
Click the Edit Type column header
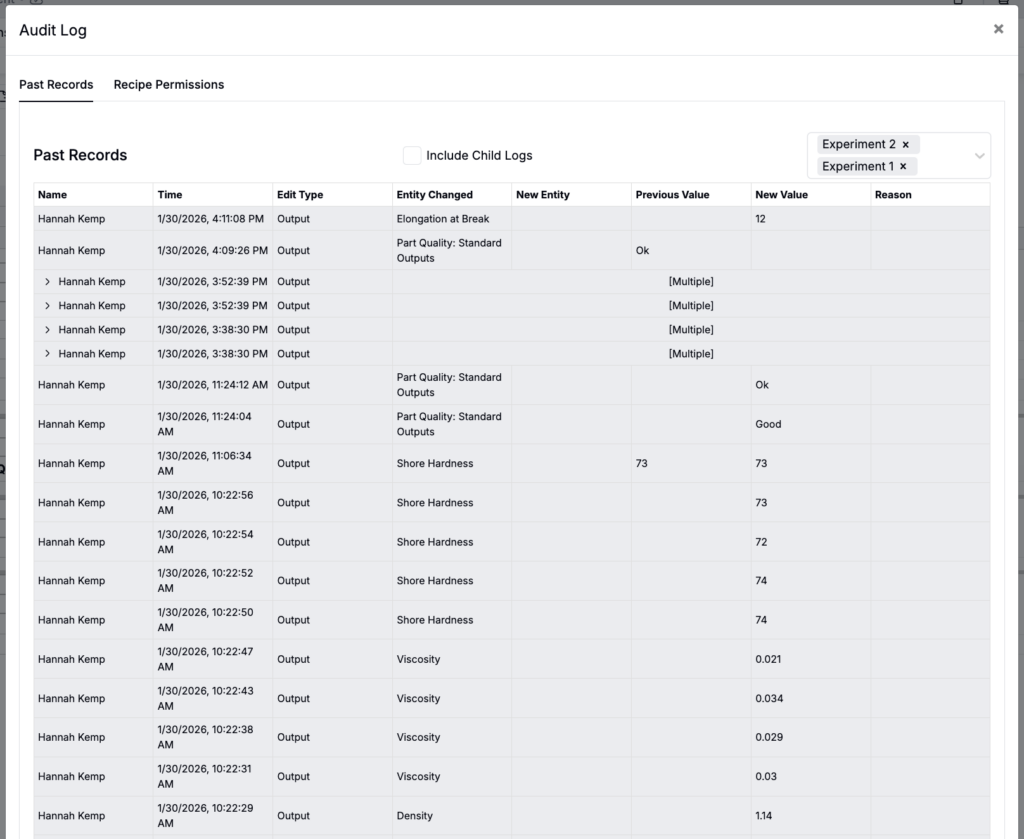click(x=300, y=195)
